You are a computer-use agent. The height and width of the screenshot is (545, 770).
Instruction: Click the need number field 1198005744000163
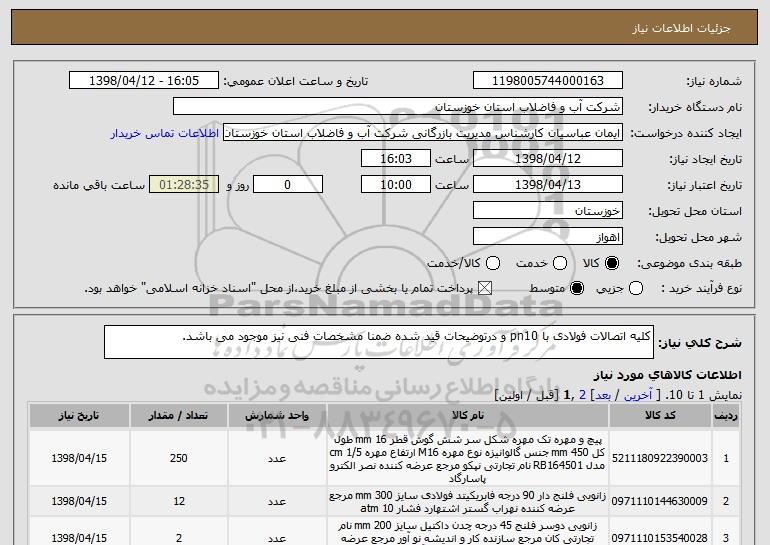548,81
